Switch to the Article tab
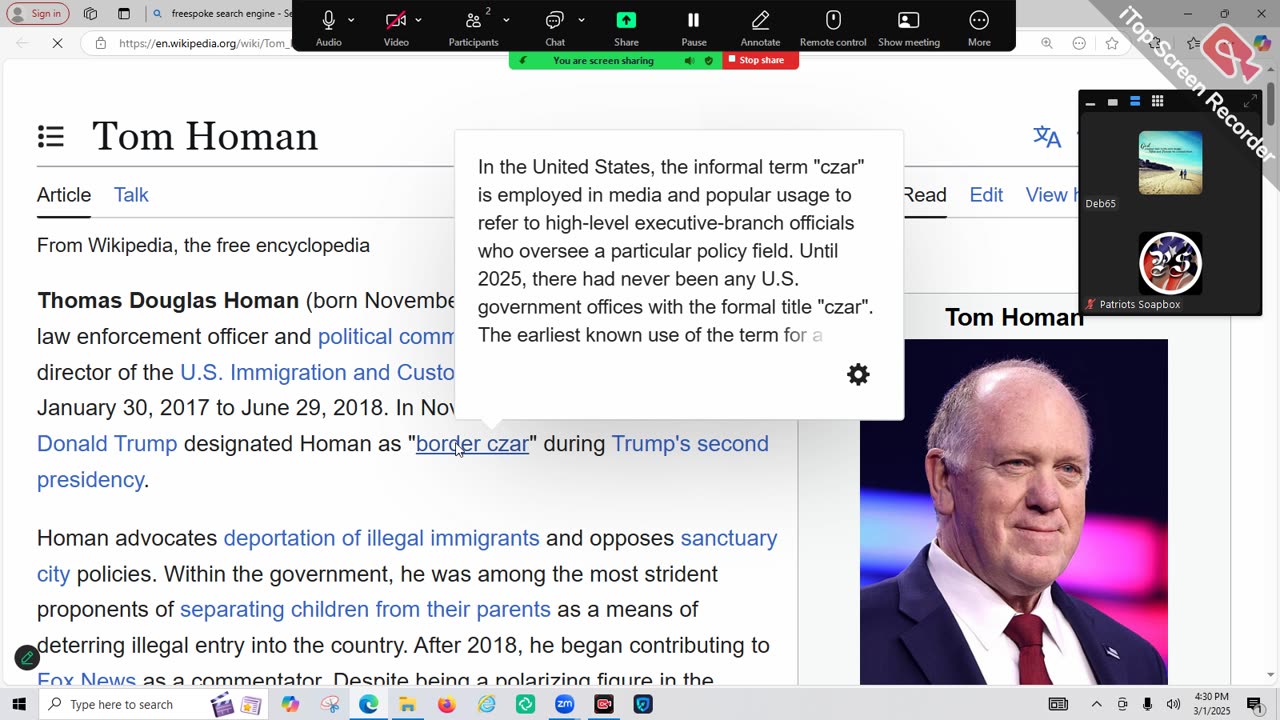1280x720 pixels. (64, 195)
